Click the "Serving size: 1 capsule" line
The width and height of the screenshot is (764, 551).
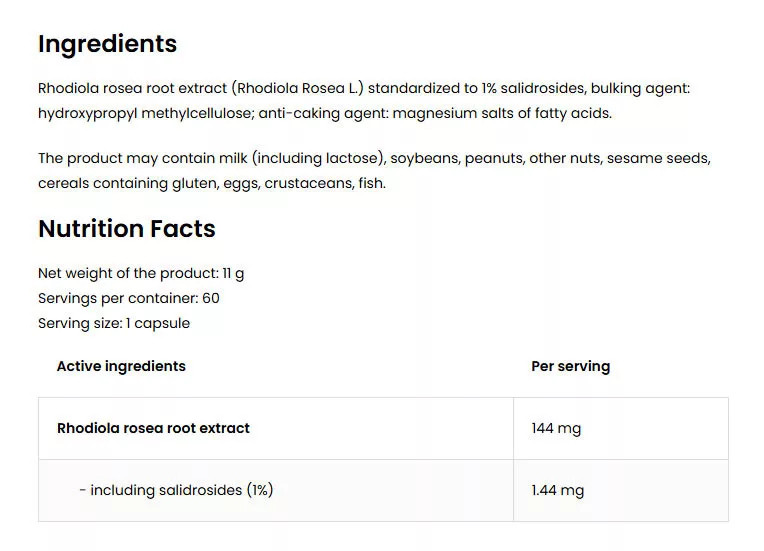coord(114,323)
